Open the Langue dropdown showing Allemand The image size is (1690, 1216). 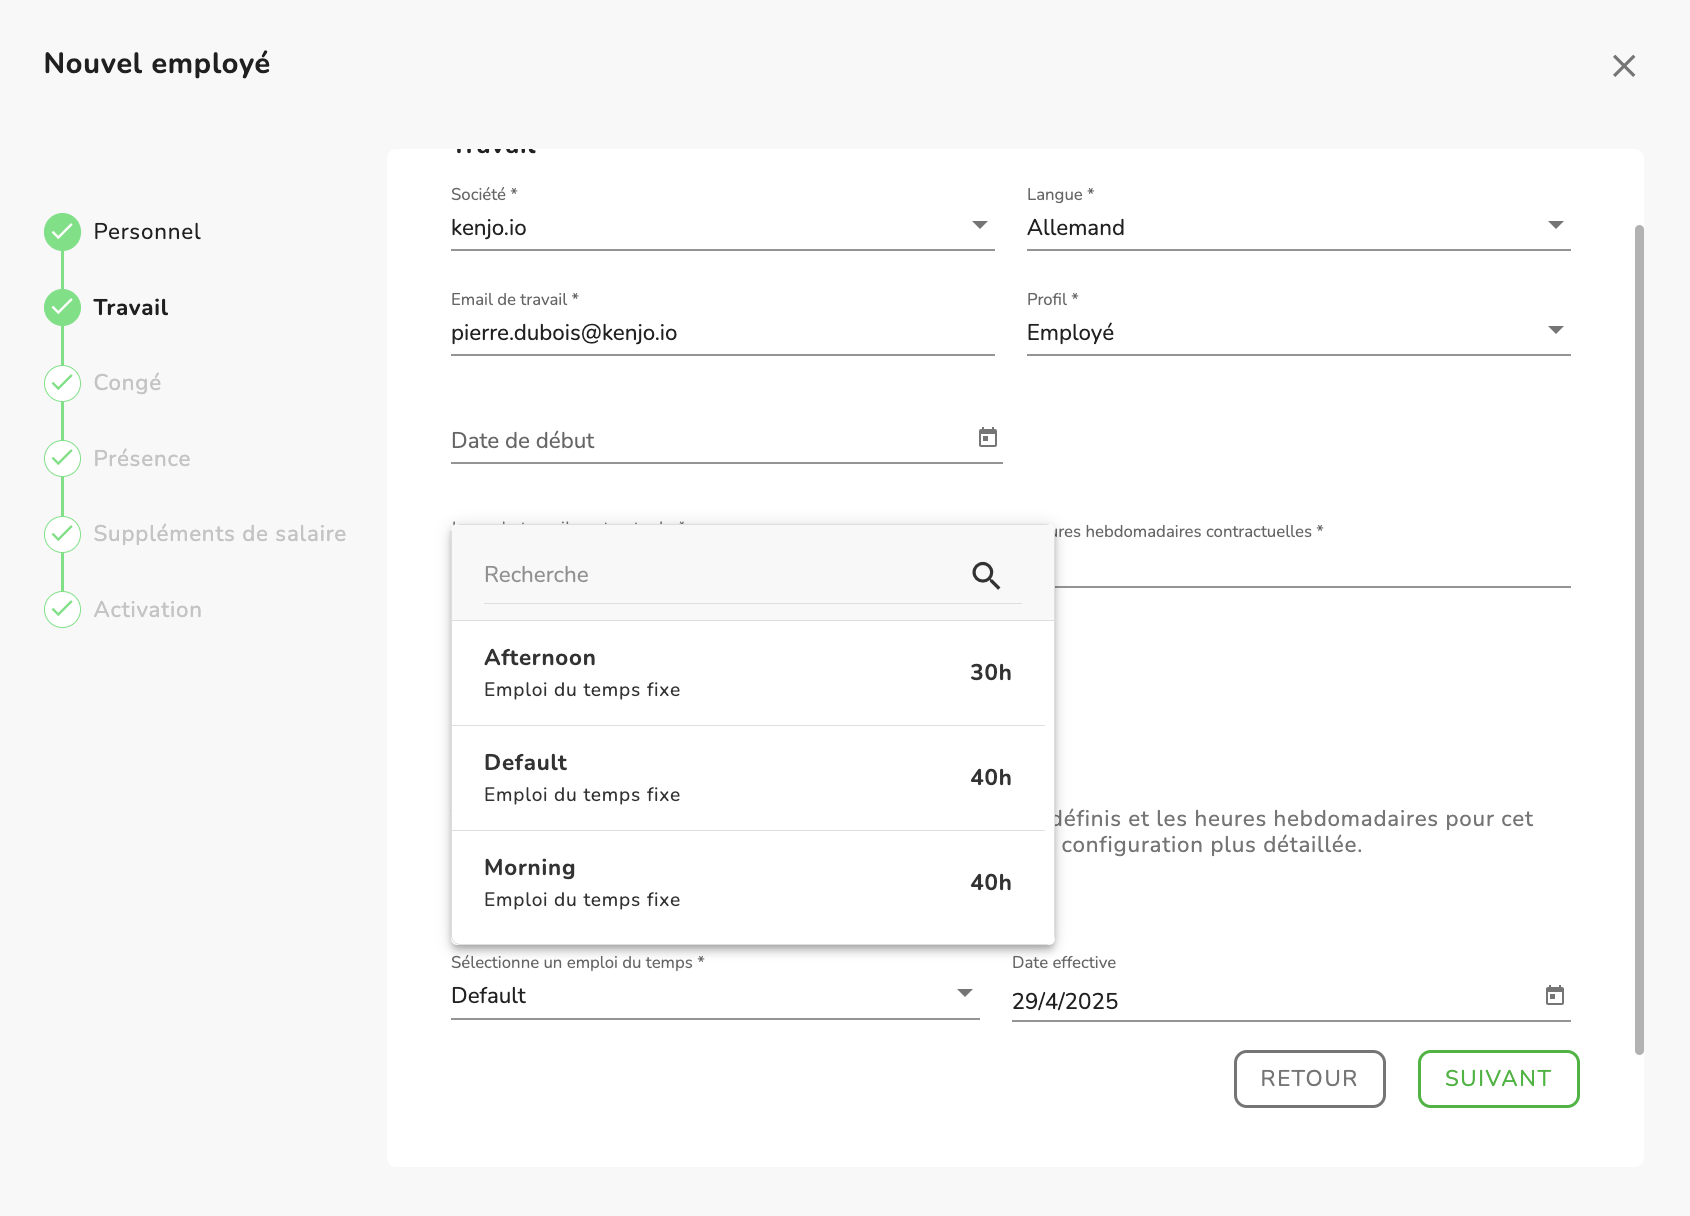point(1555,226)
